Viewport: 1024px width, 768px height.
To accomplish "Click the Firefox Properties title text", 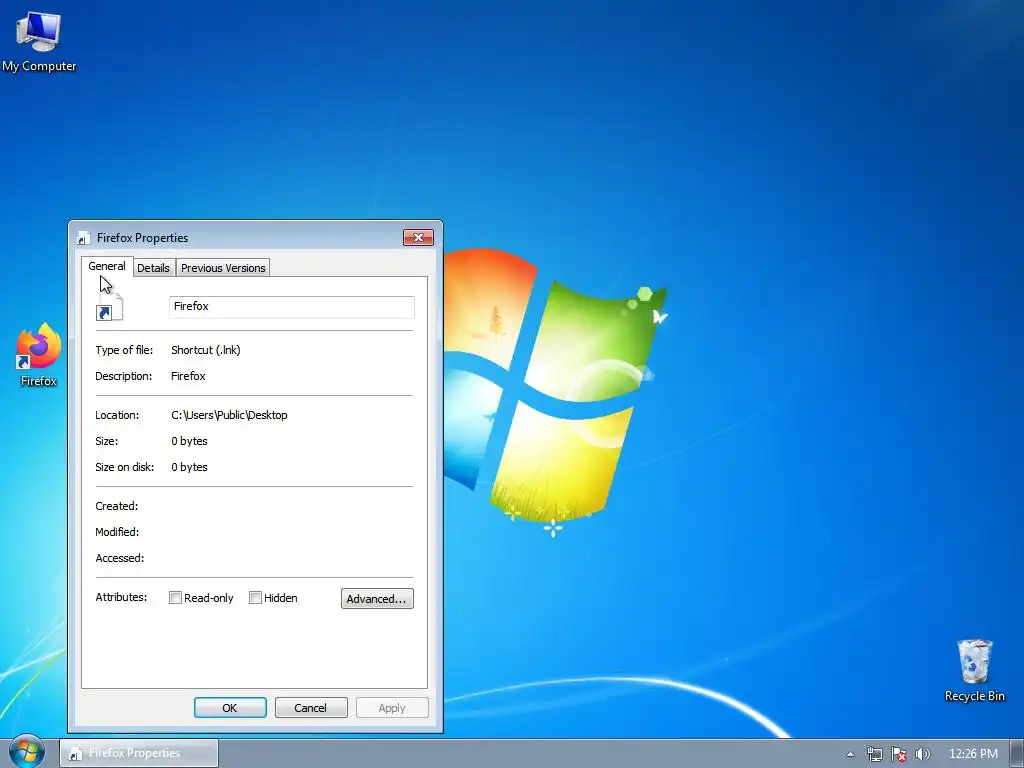I will [x=142, y=238].
